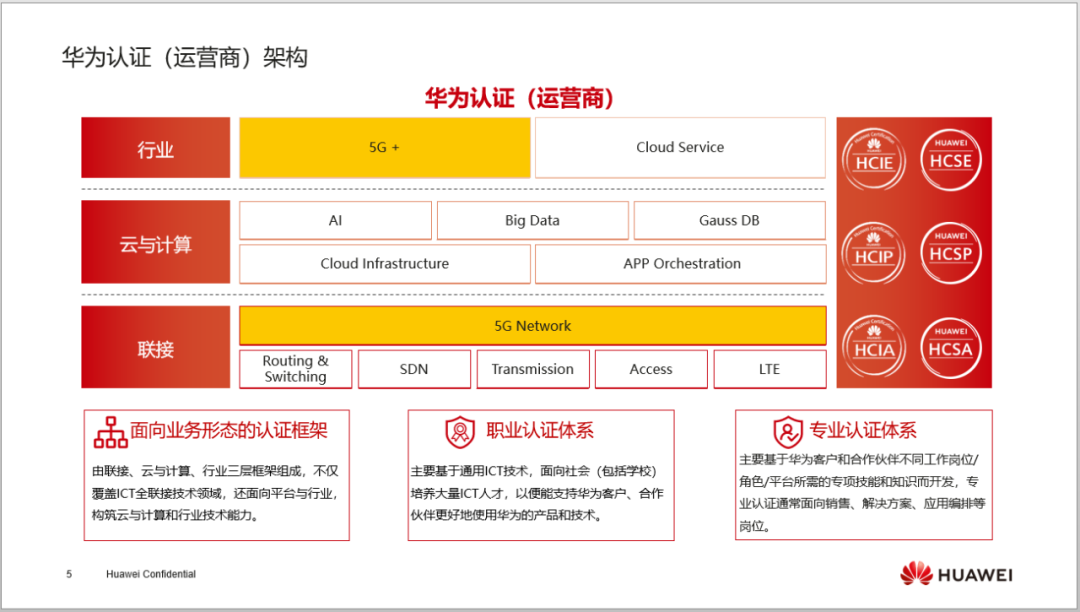Click the HCIP certification badge
The width and height of the screenshot is (1080, 612).
coord(874,253)
